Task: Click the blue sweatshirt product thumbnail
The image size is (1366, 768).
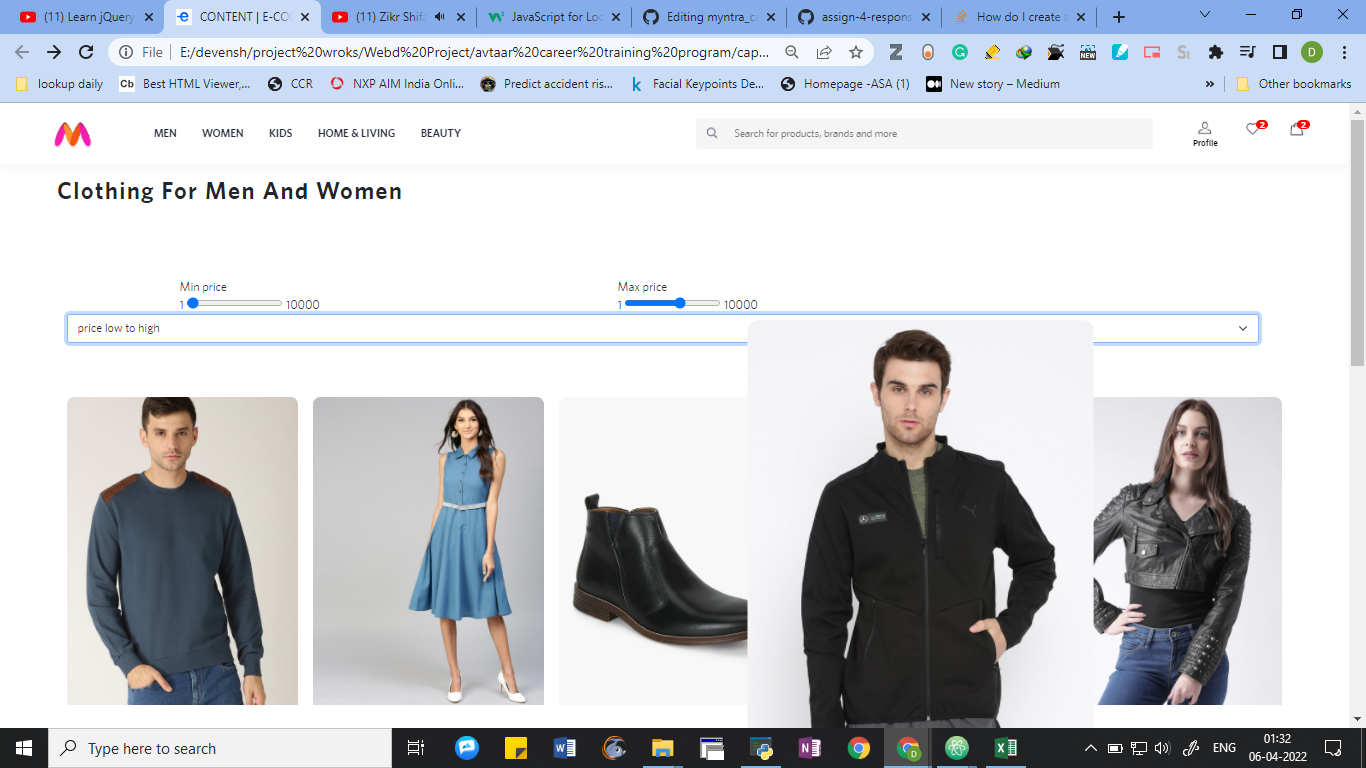Action: [x=182, y=550]
